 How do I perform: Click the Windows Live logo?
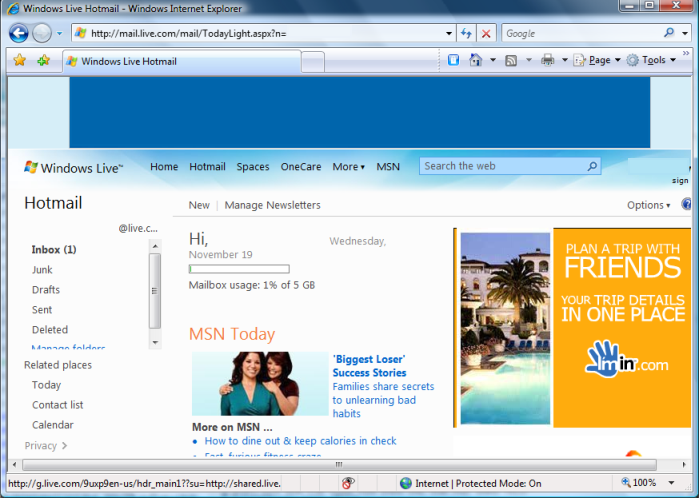click(x=74, y=168)
